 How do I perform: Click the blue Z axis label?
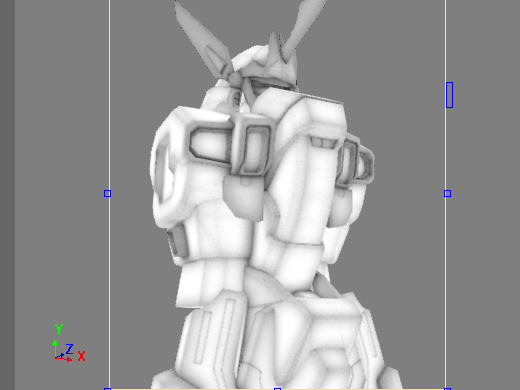tap(69, 349)
